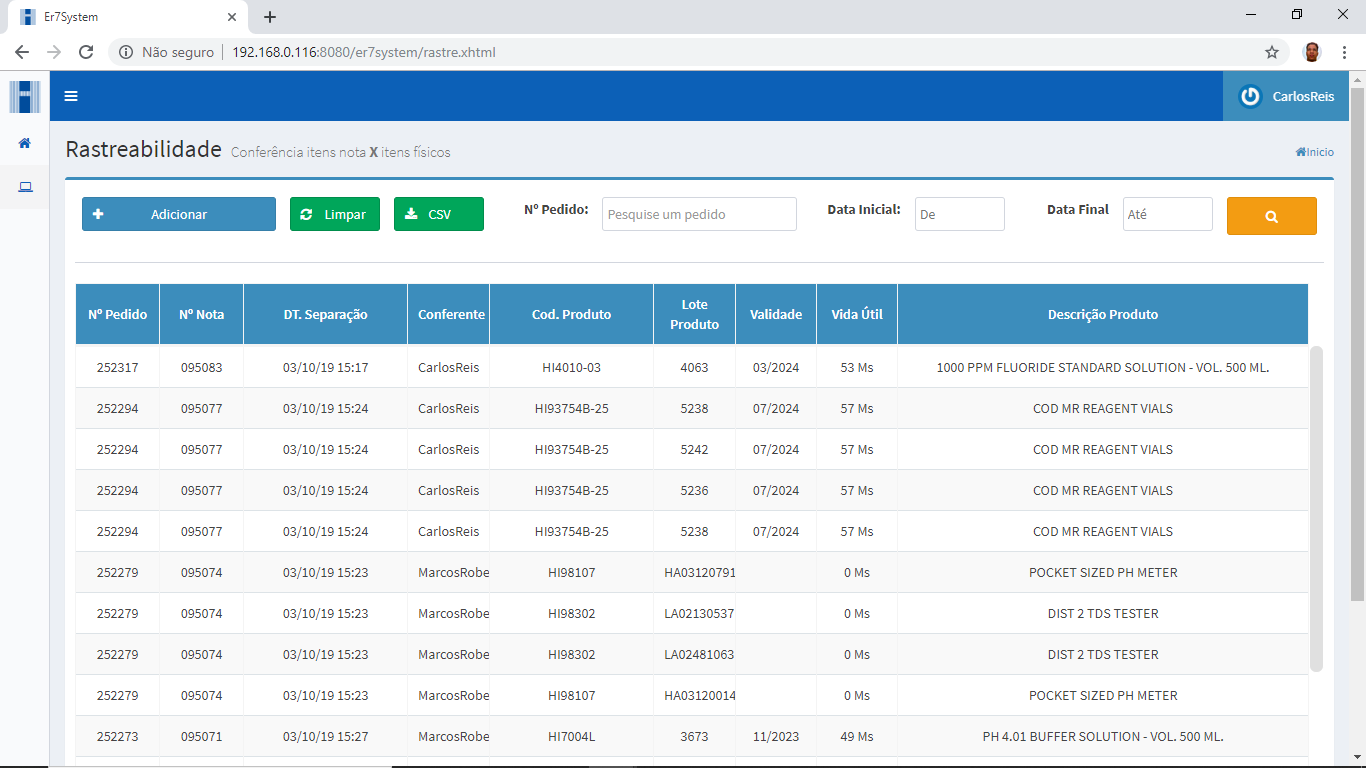1366x768 pixels.
Task: Click note number 095071 cell
Action: pos(202,736)
